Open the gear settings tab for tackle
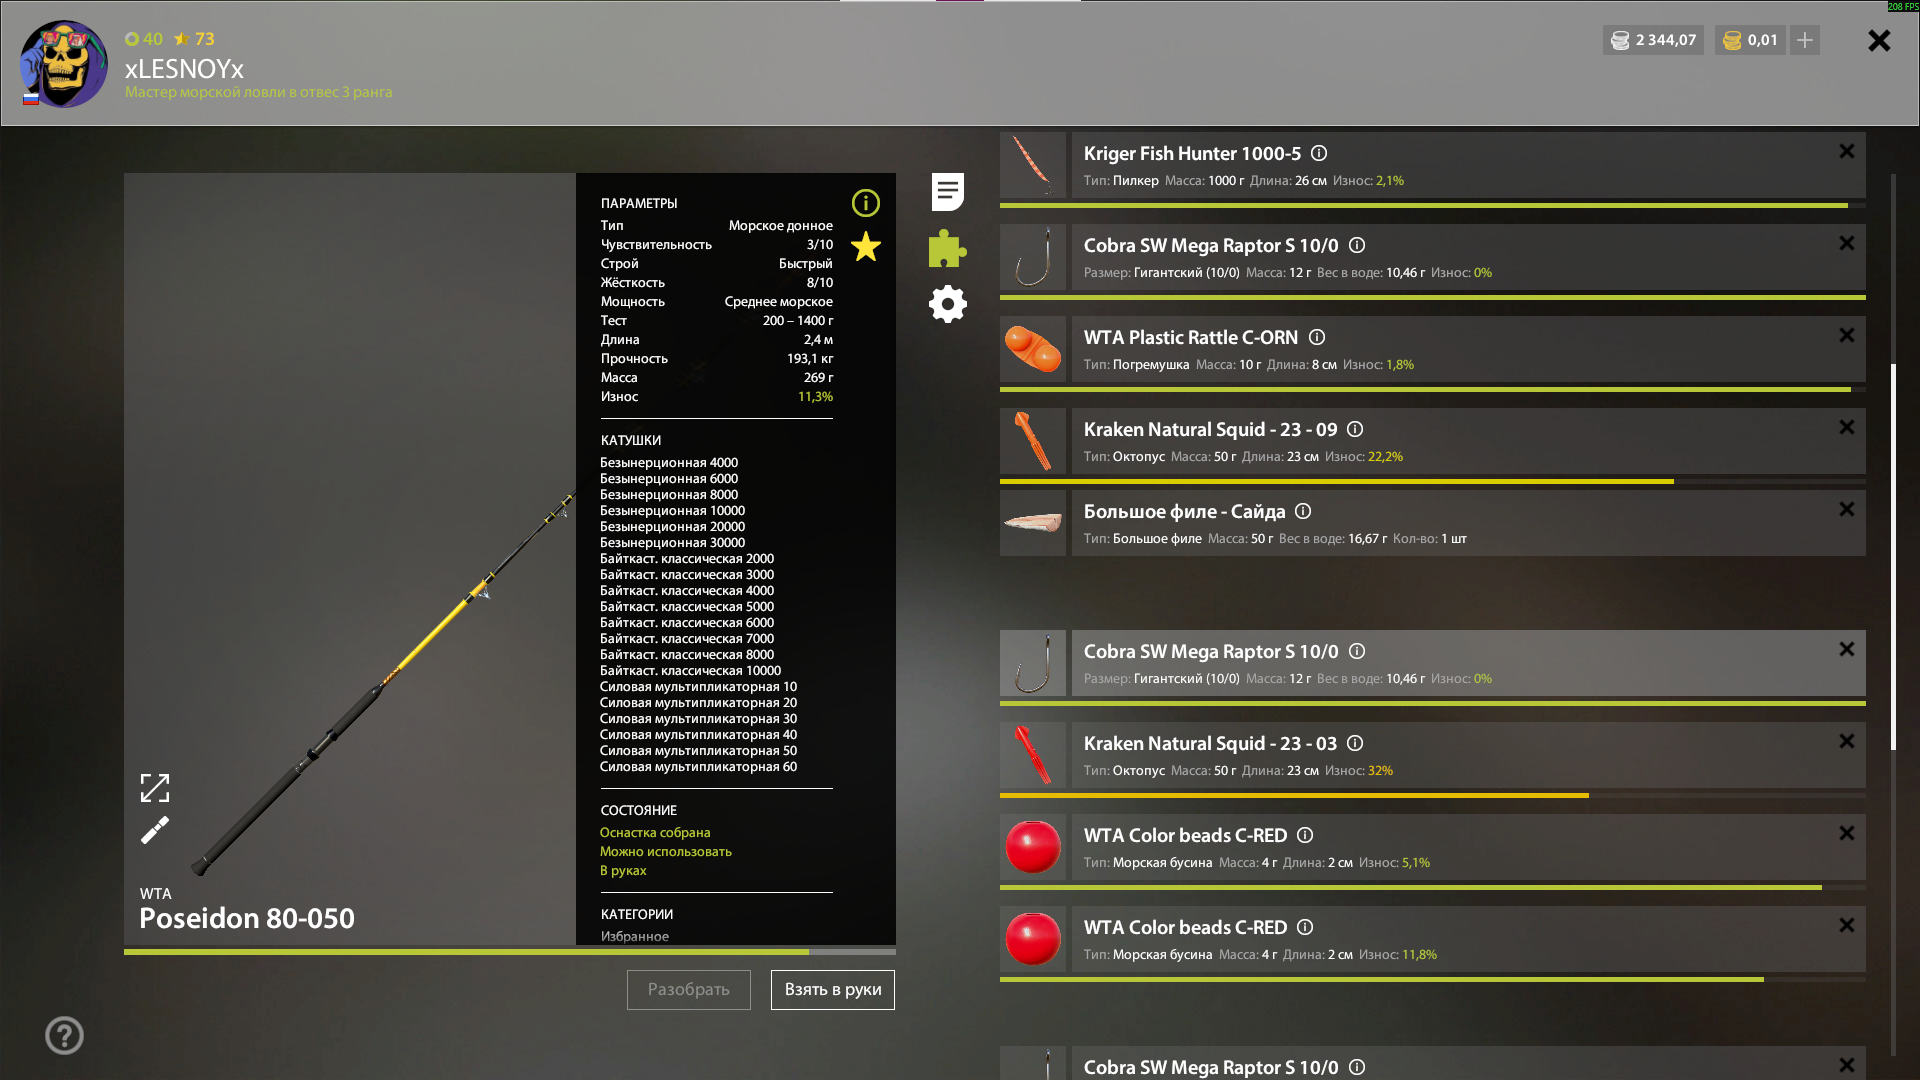 (947, 304)
